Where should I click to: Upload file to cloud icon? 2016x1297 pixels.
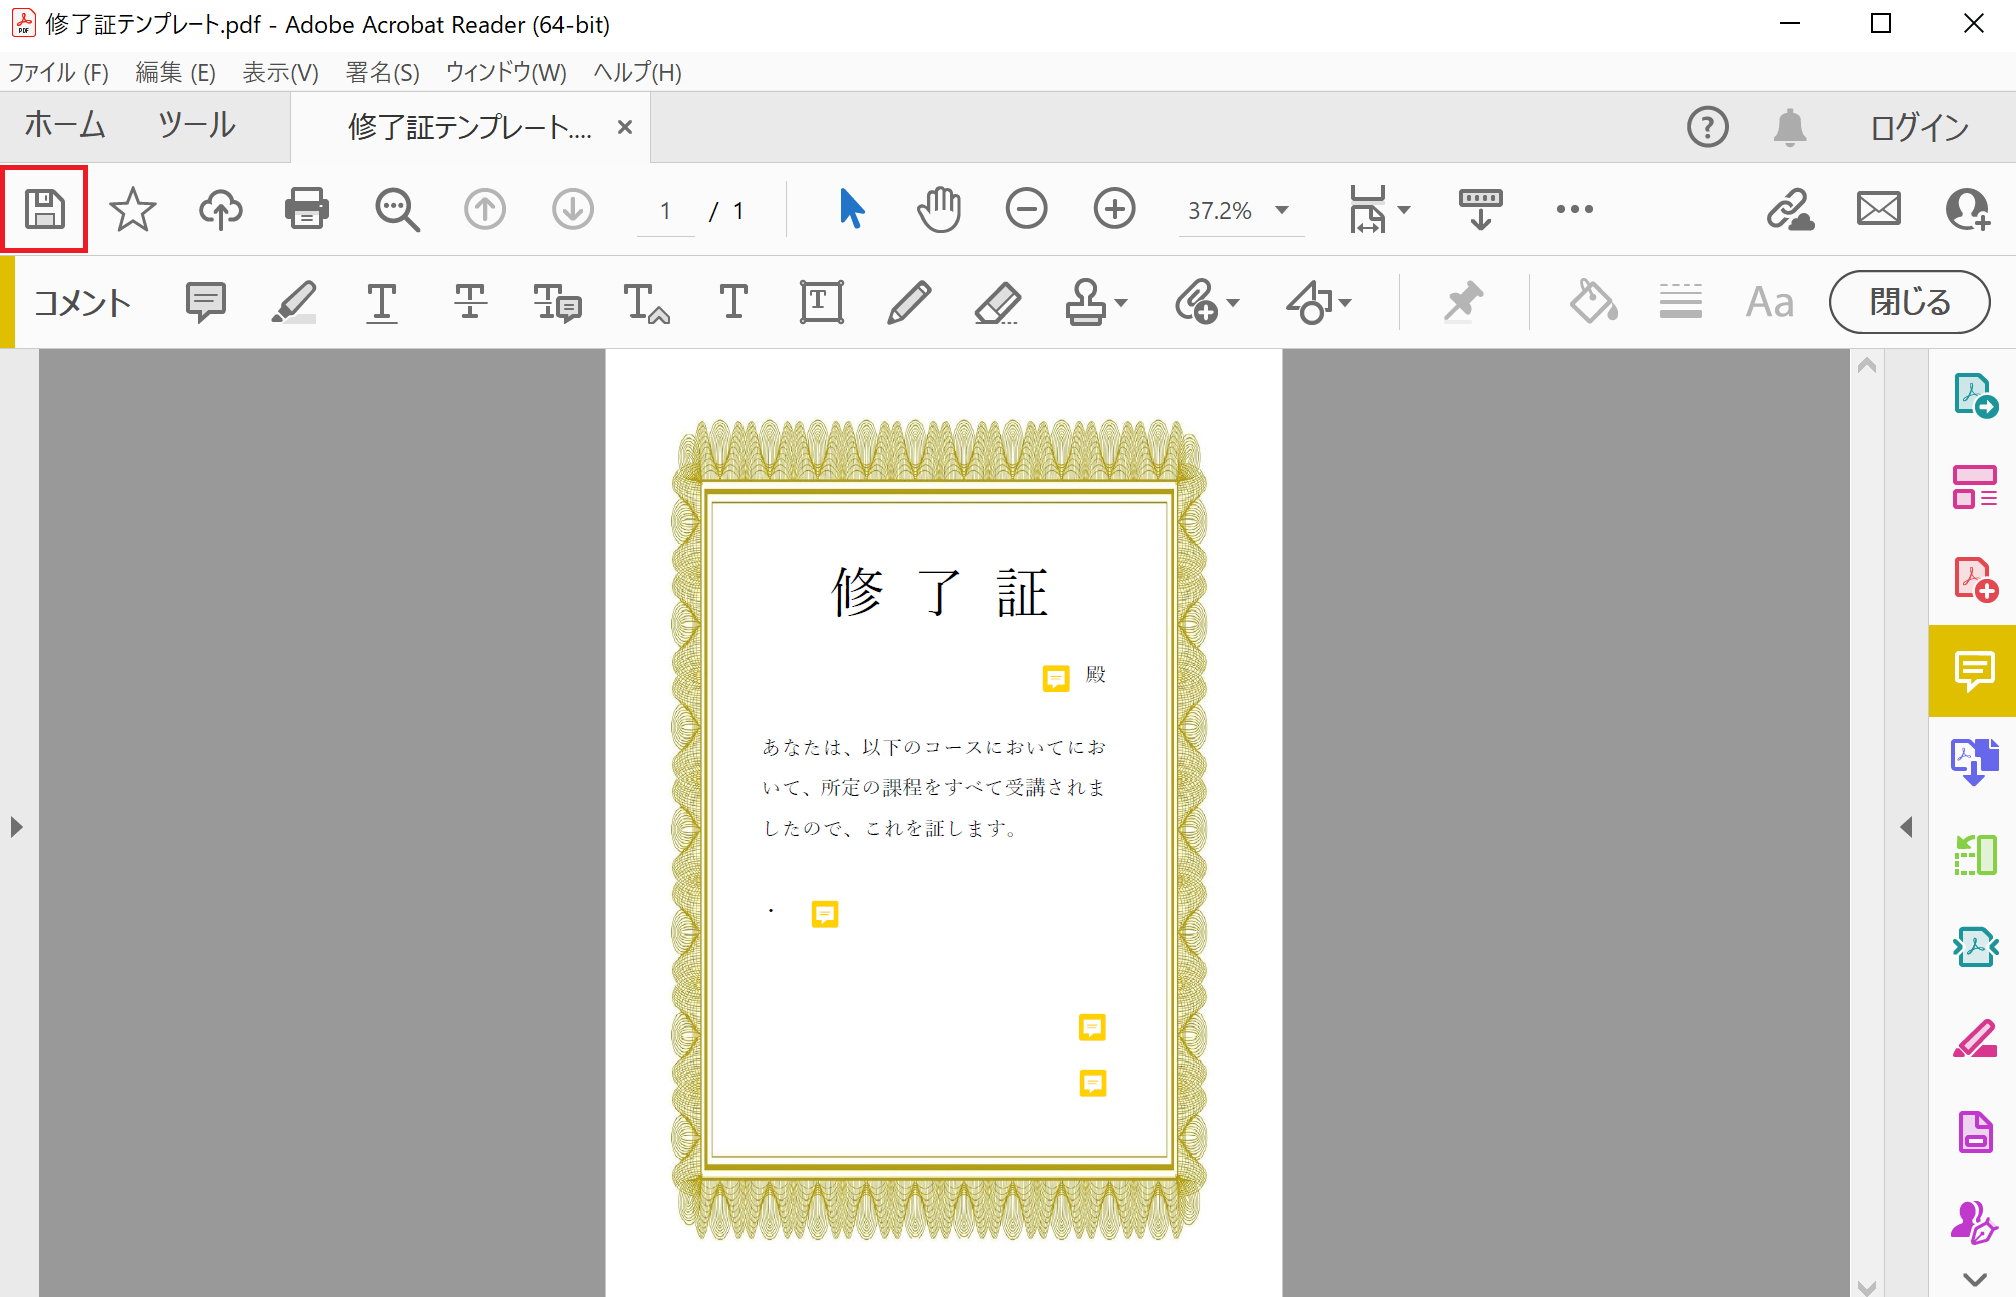click(x=221, y=210)
